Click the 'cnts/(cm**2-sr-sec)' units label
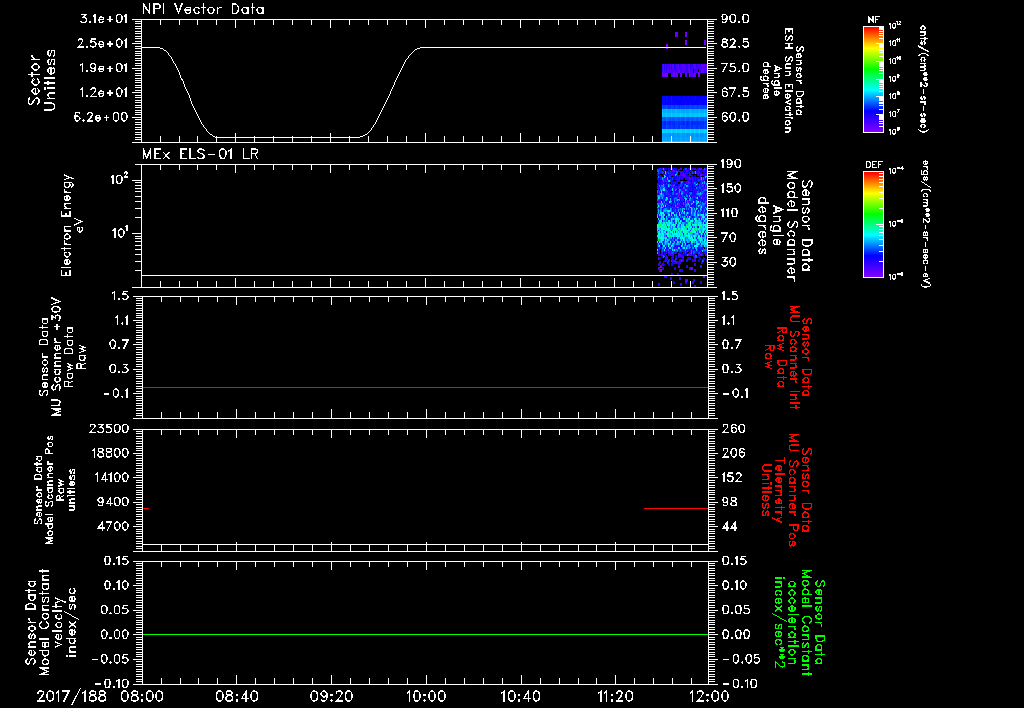The width and height of the screenshot is (1024, 708). click(923, 79)
